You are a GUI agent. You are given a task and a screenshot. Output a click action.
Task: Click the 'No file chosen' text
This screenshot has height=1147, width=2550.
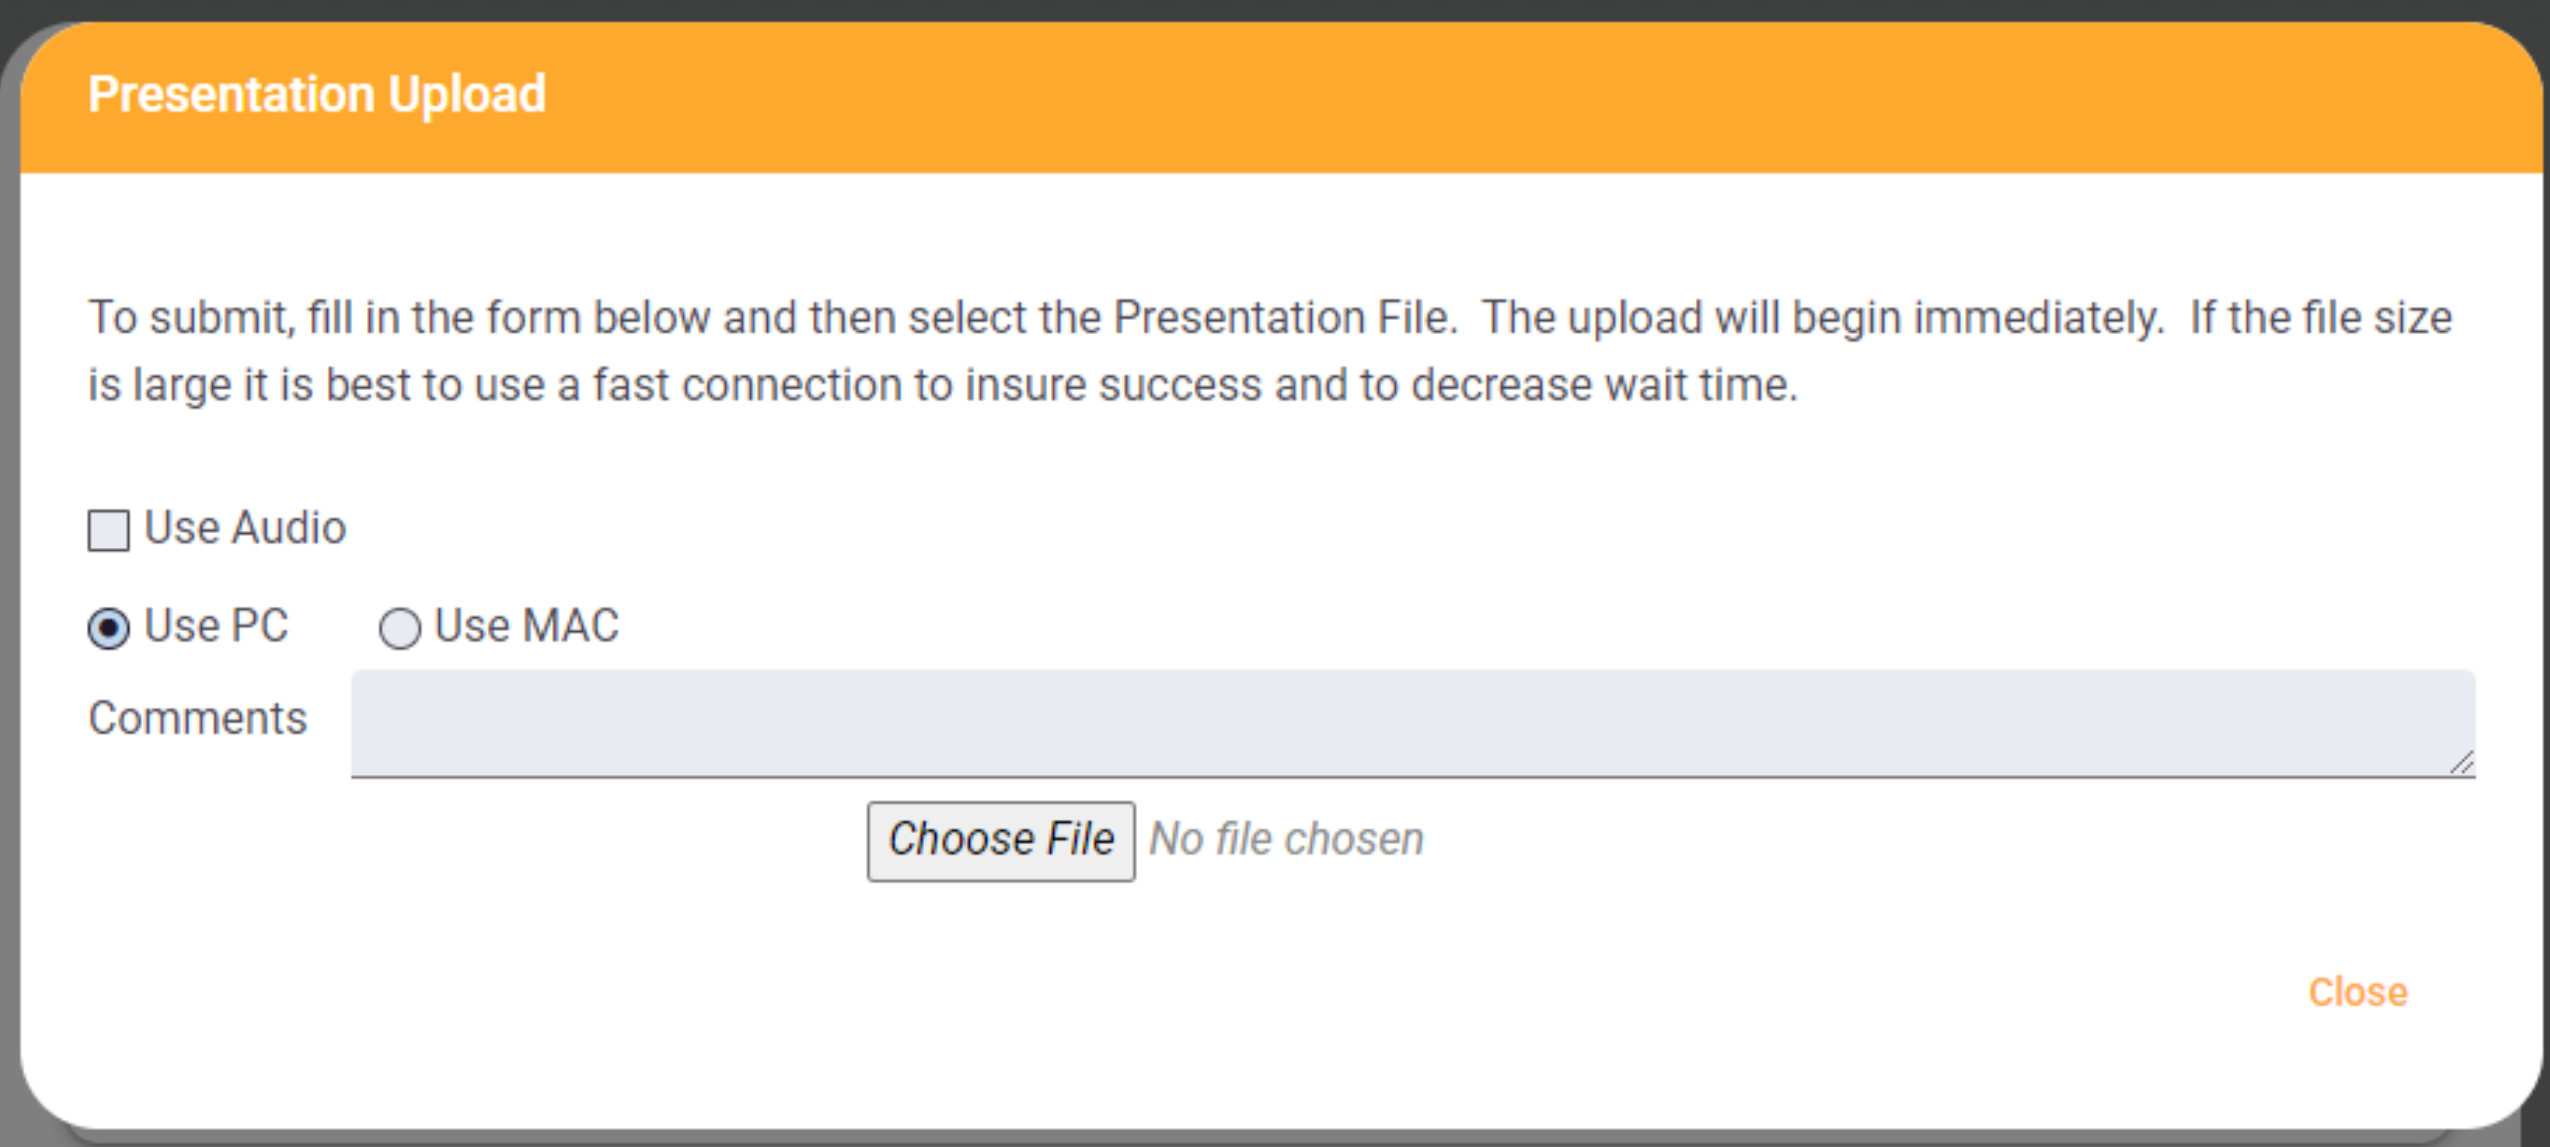pos(1286,839)
